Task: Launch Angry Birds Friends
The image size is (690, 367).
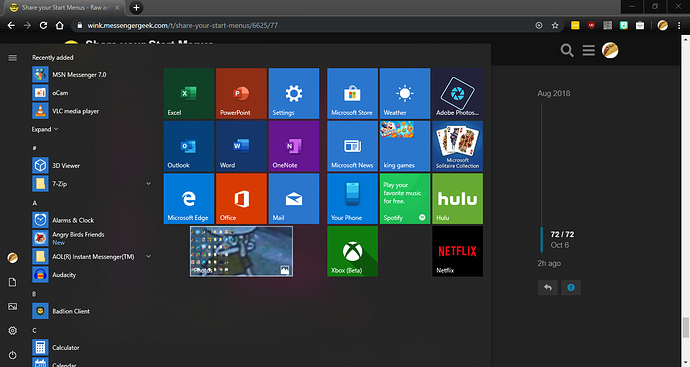Action: 92,238
